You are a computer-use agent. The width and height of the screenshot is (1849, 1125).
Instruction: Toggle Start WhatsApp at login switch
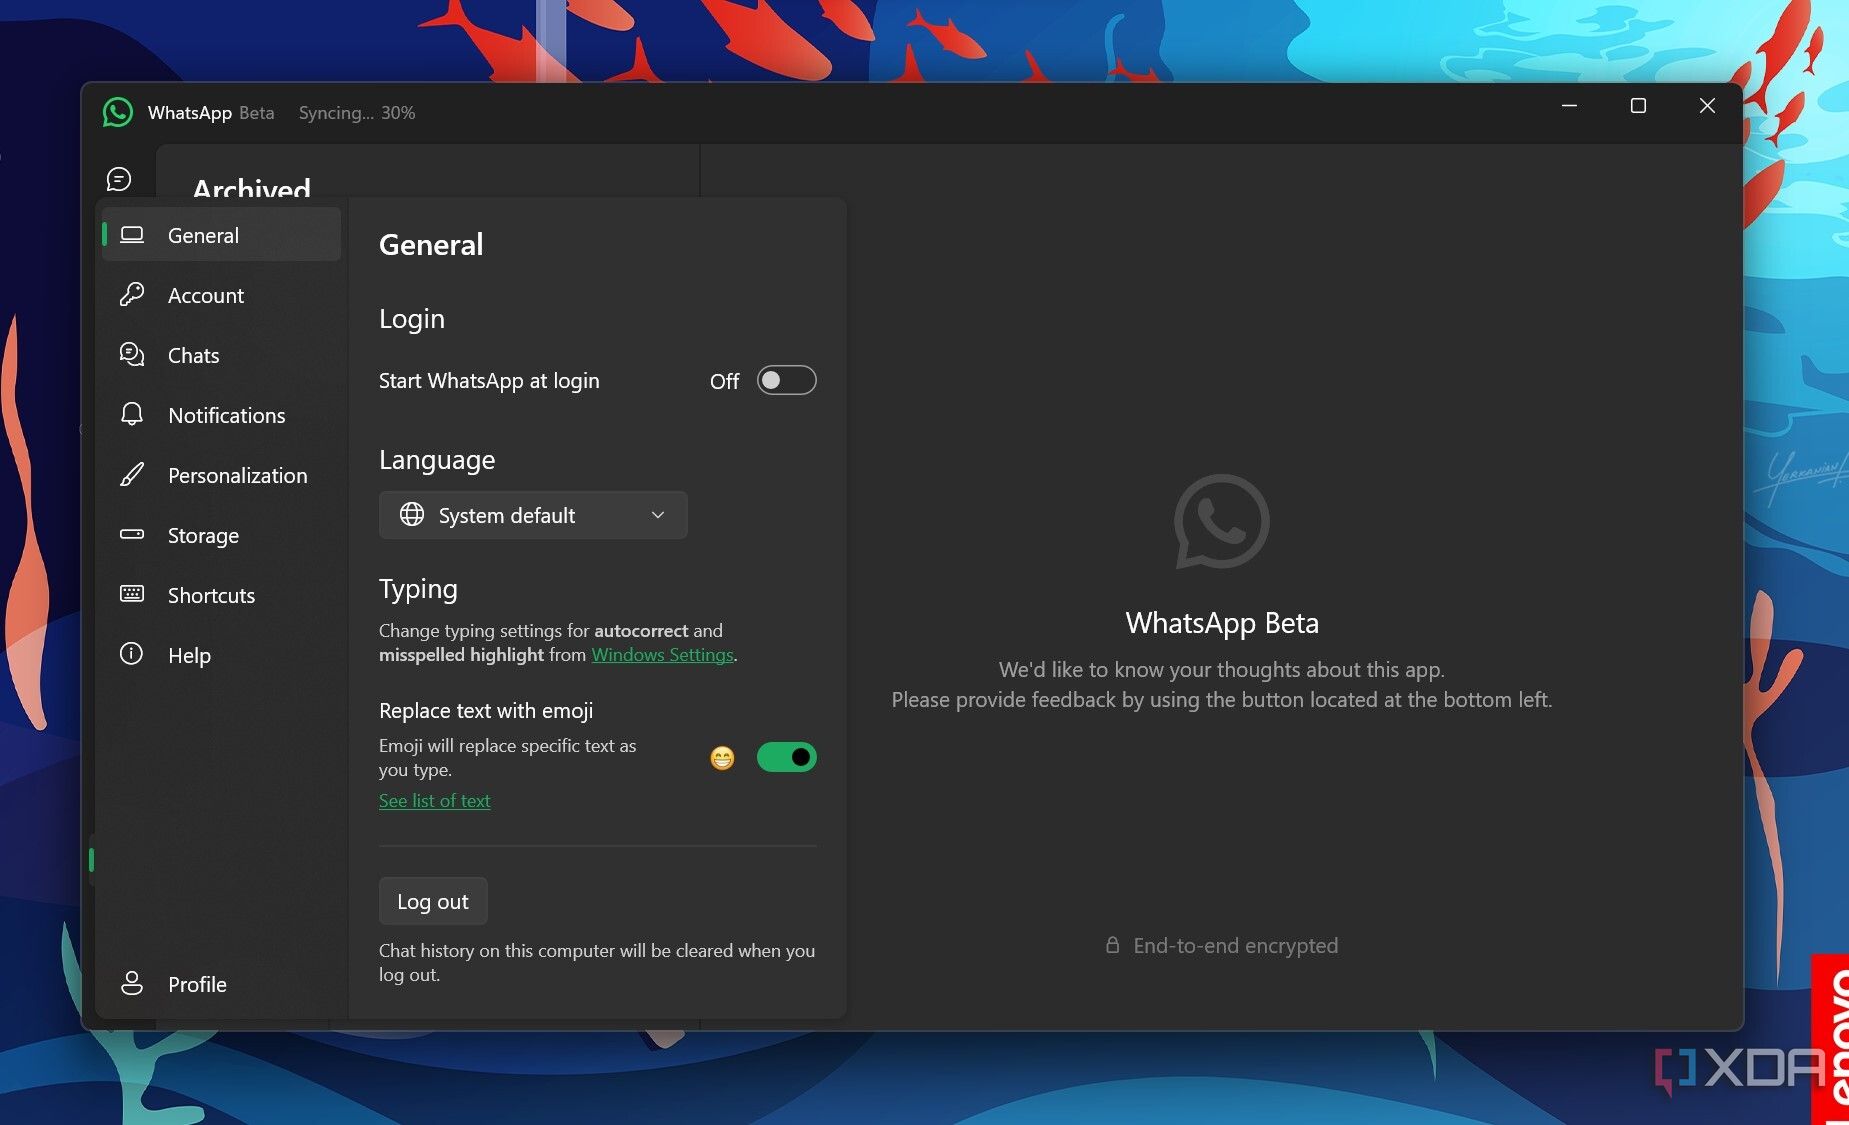pos(787,381)
